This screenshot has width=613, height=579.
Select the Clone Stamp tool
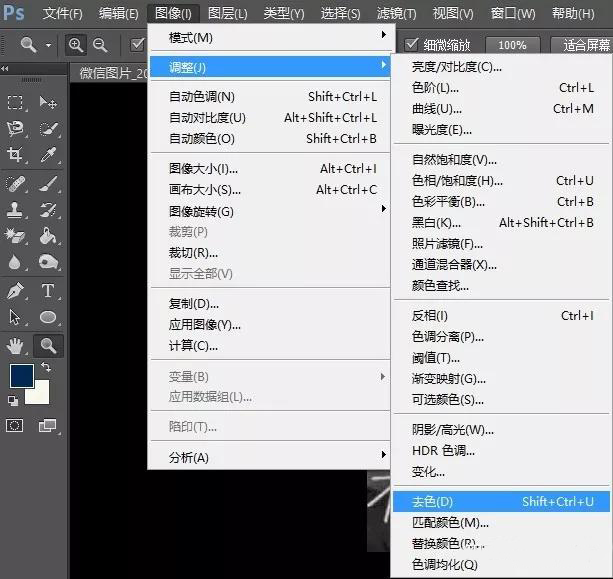coord(16,210)
